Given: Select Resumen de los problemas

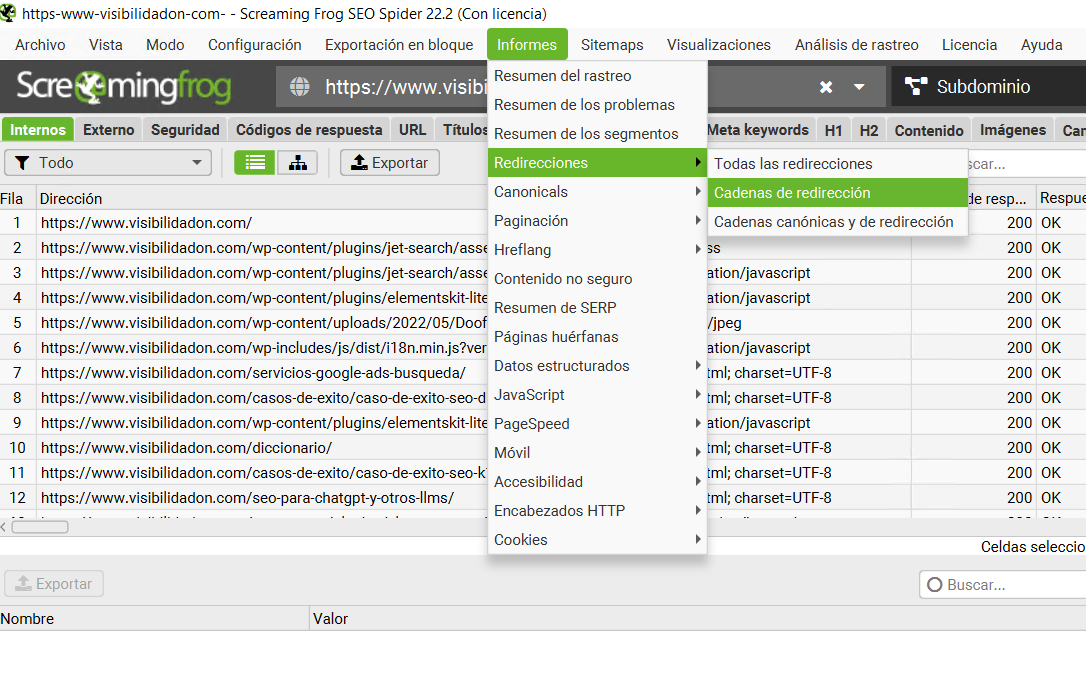Looking at the screenshot, I should pos(597,105).
